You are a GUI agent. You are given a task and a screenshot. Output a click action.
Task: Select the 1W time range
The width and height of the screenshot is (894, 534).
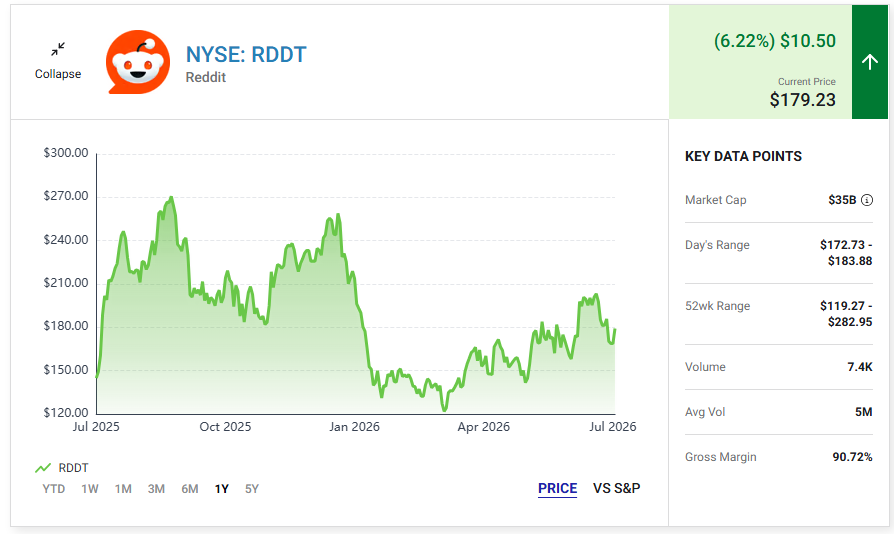coord(90,489)
